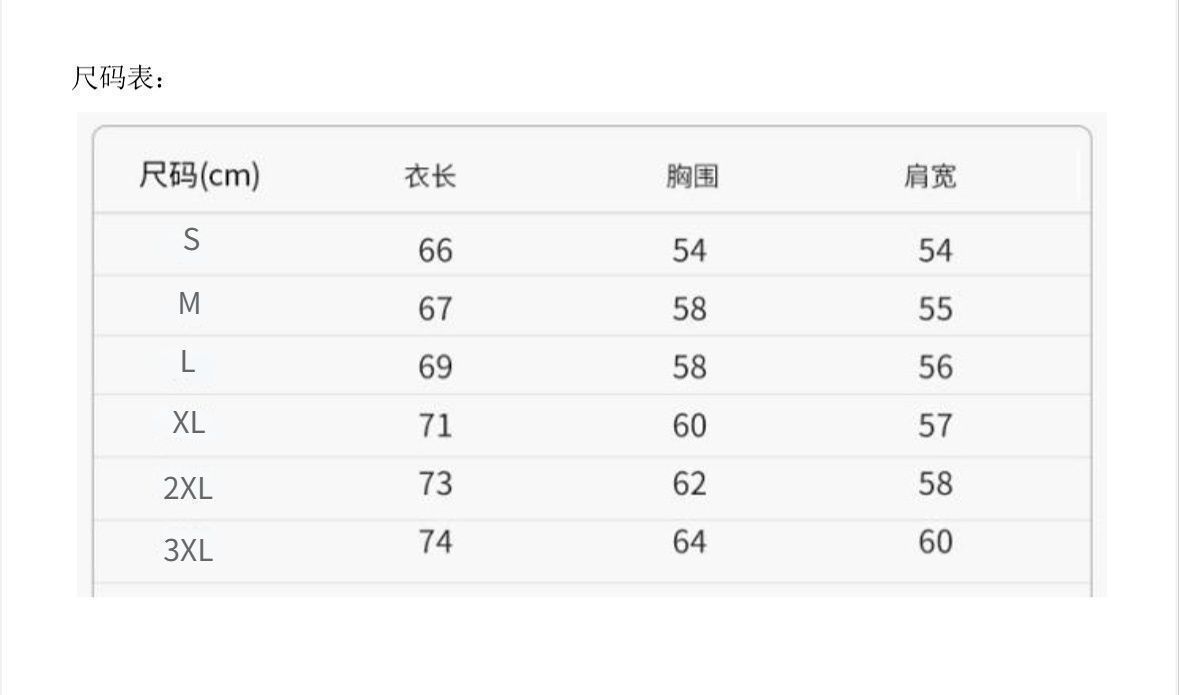
Task: Click the 胸围 column header
Action: [x=692, y=177]
